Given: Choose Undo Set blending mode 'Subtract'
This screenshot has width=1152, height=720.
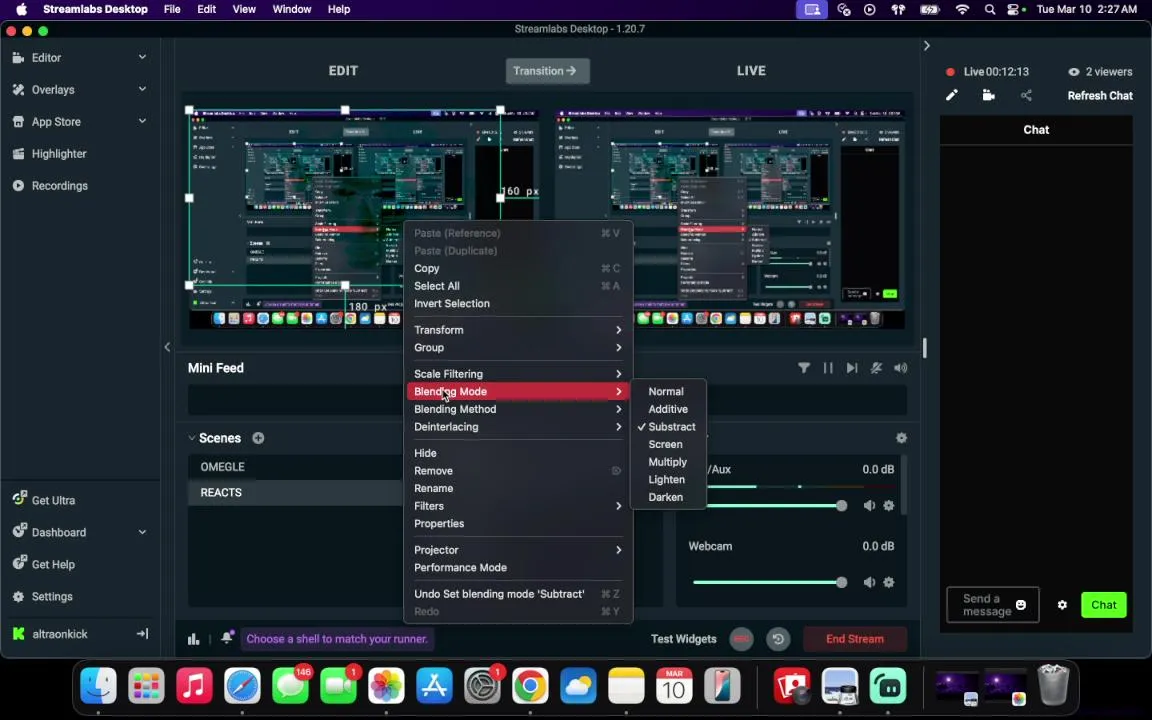Looking at the screenshot, I should coord(518,594).
